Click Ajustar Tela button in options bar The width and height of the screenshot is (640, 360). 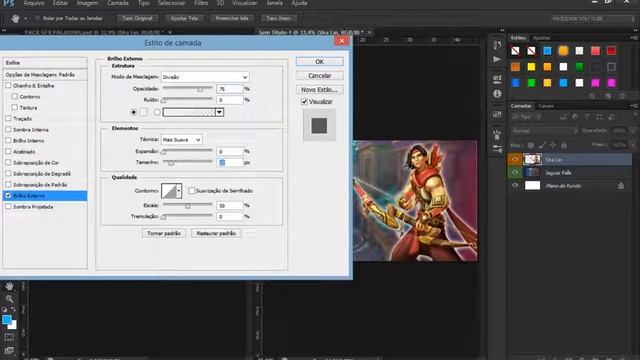184,18
